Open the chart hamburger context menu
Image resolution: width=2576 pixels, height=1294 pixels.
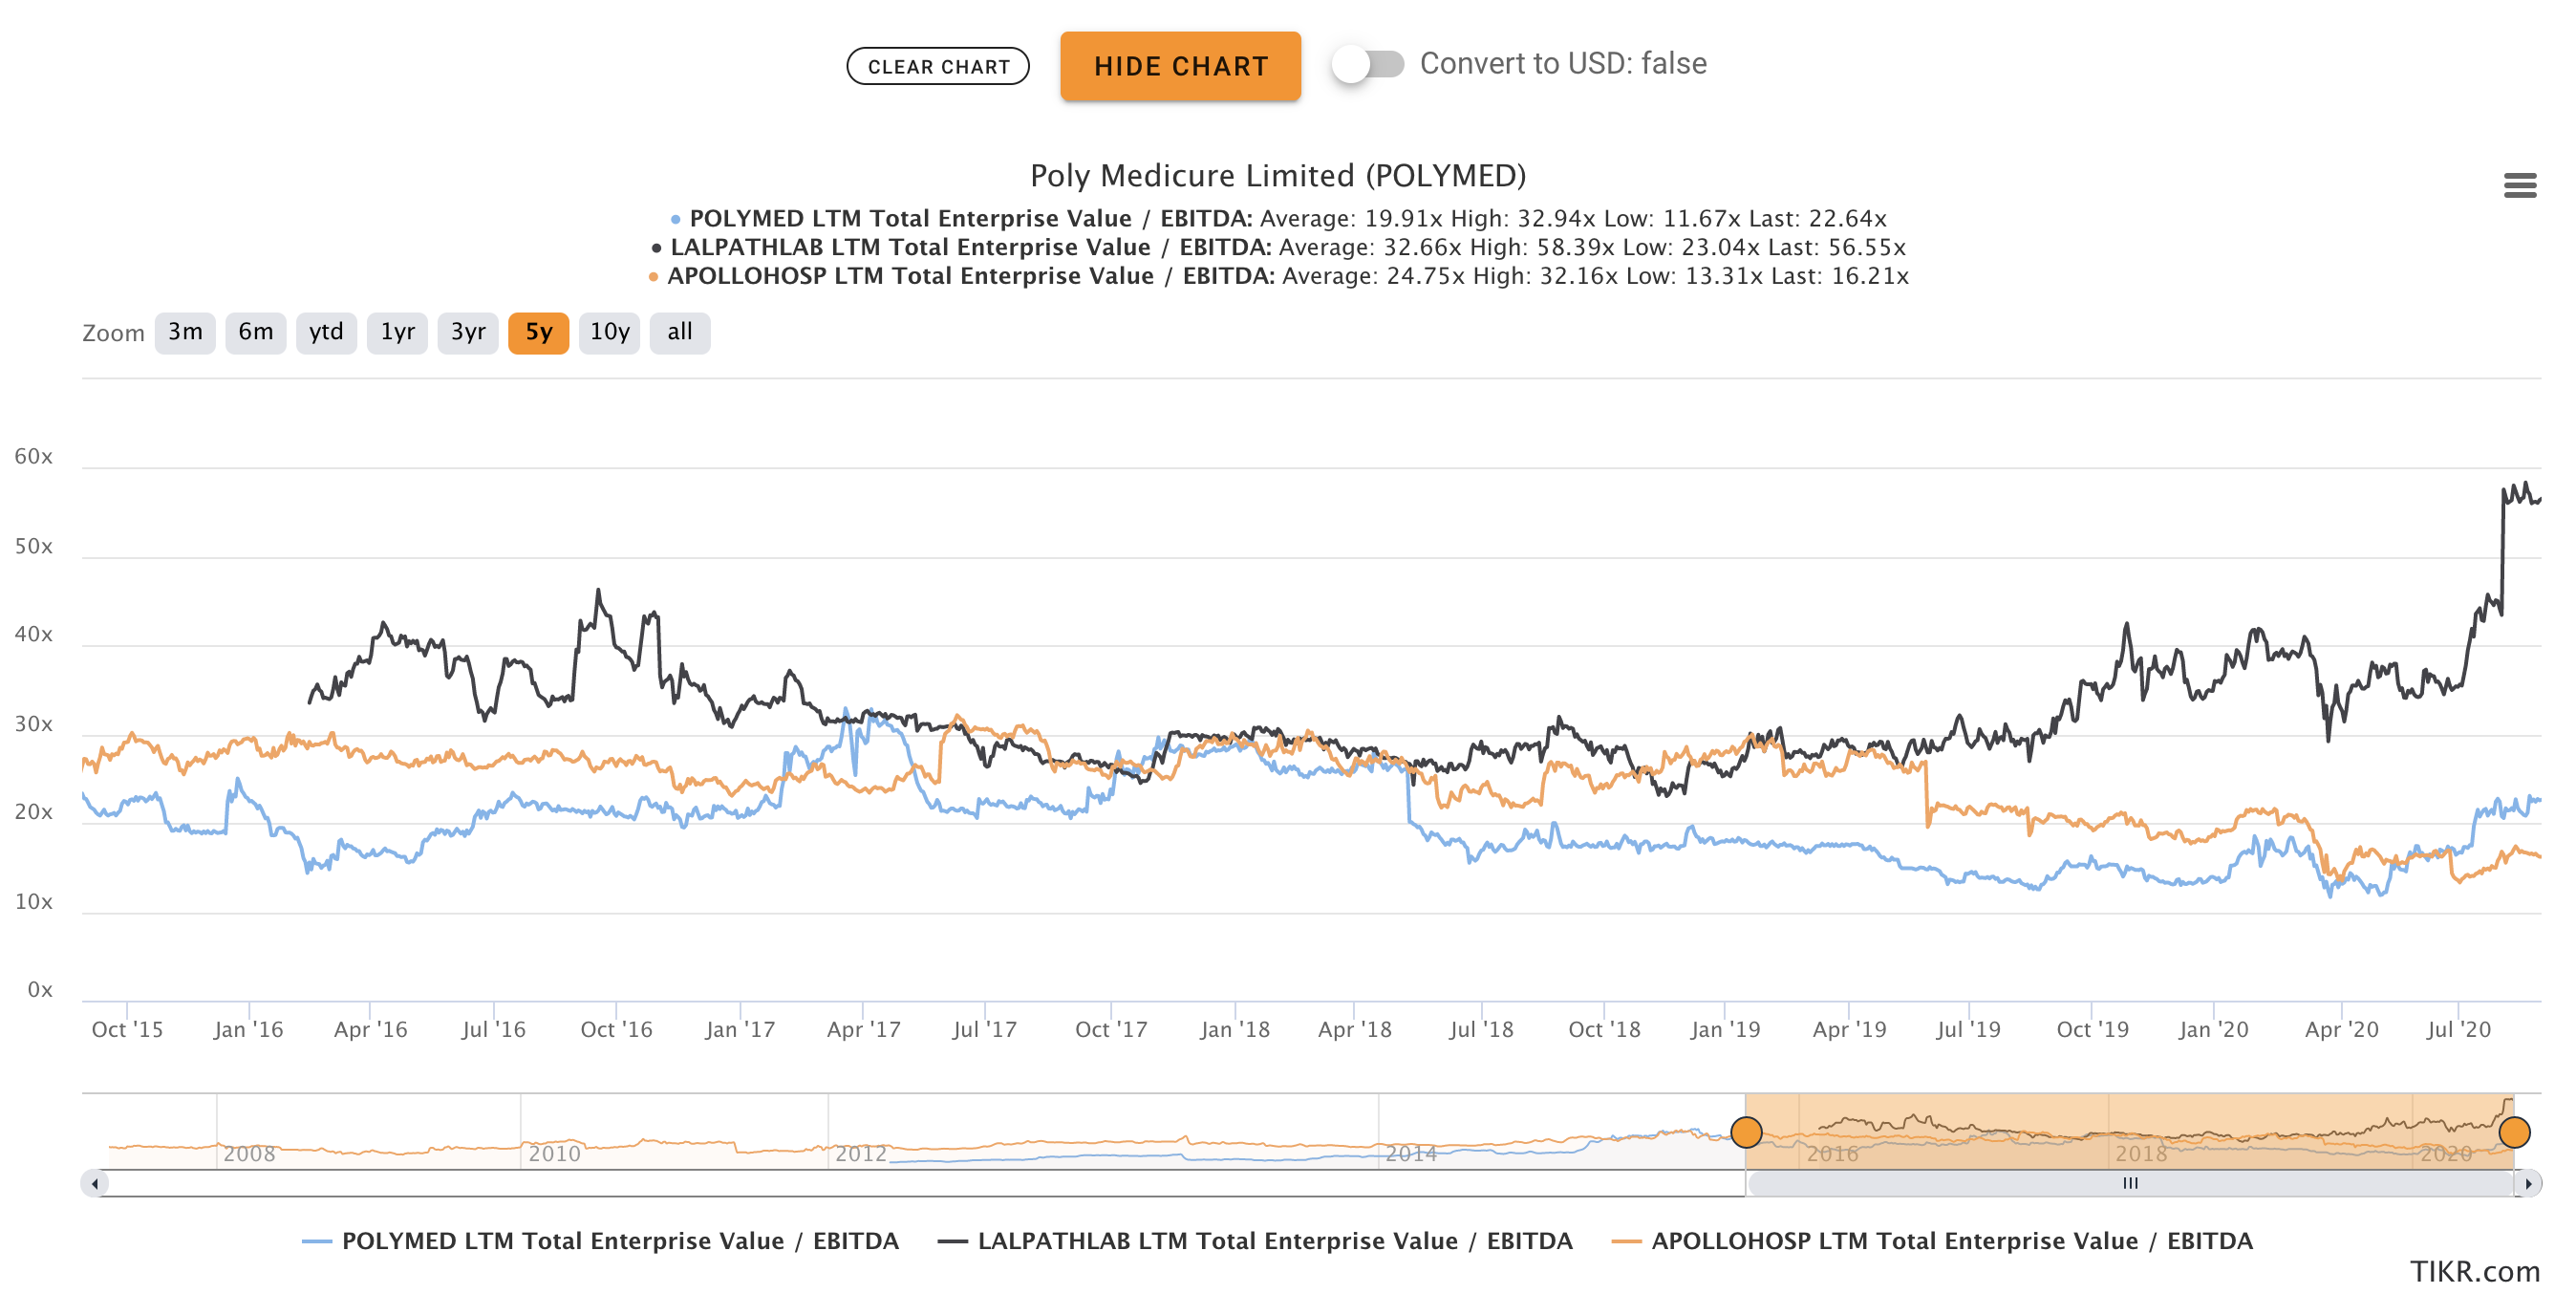point(2519,185)
